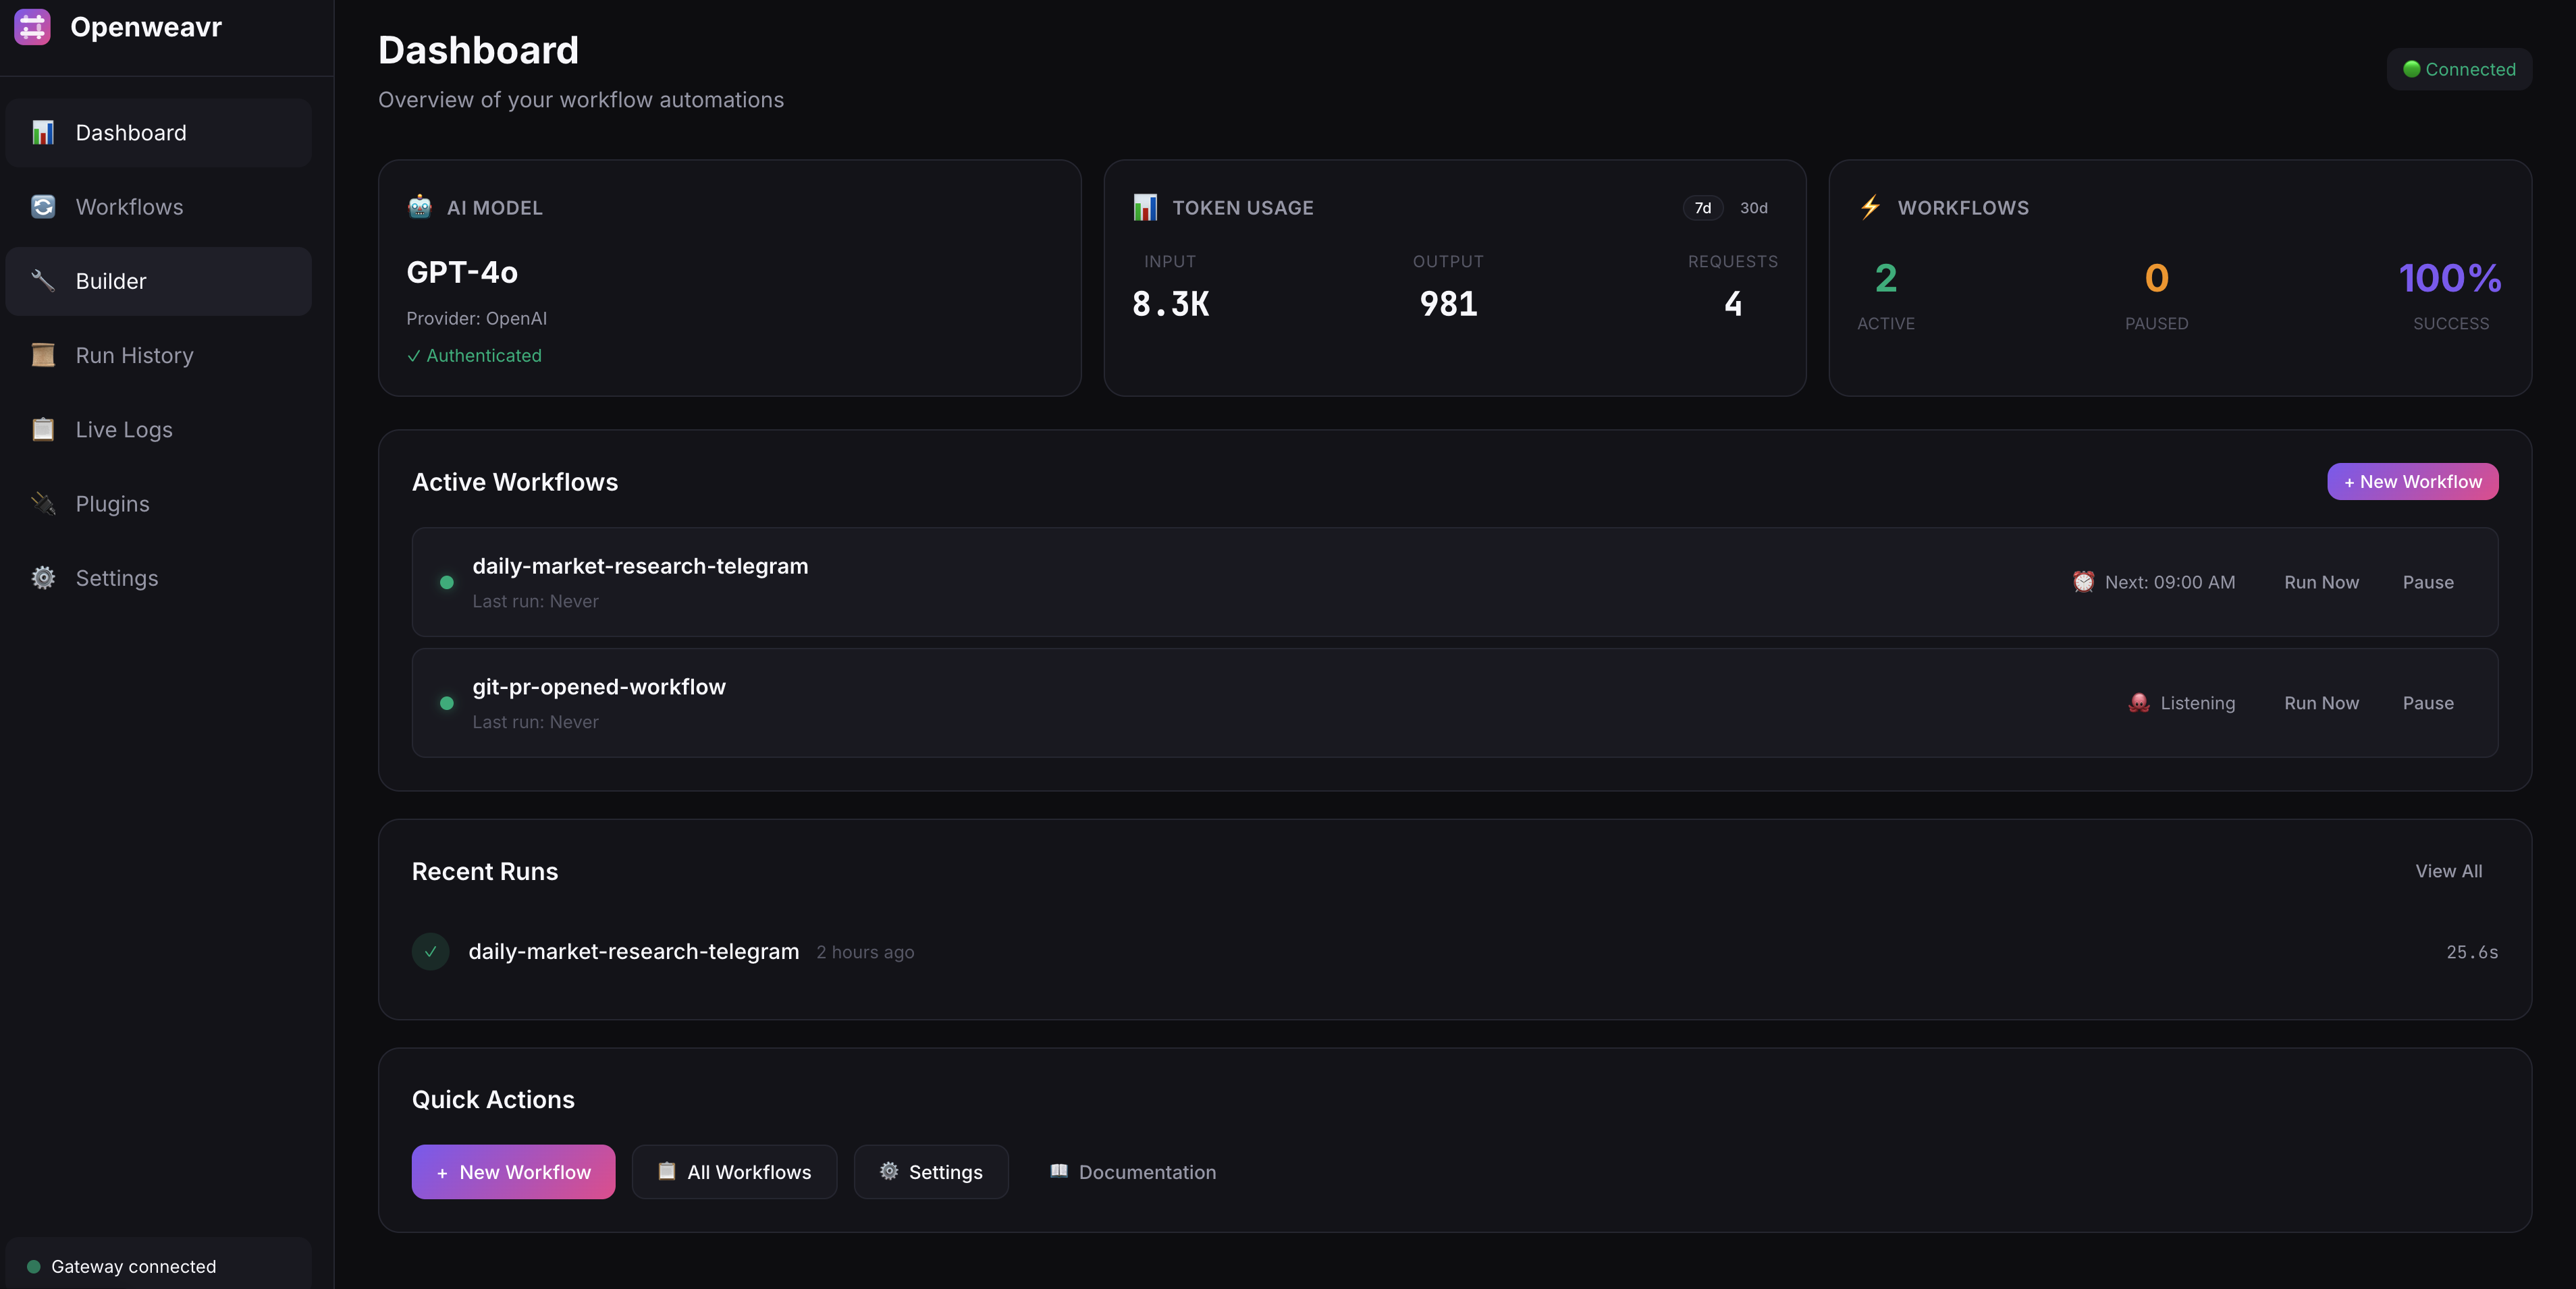Open the Live Logs clipboard icon
This screenshot has width=2576, height=1289.
(43, 429)
